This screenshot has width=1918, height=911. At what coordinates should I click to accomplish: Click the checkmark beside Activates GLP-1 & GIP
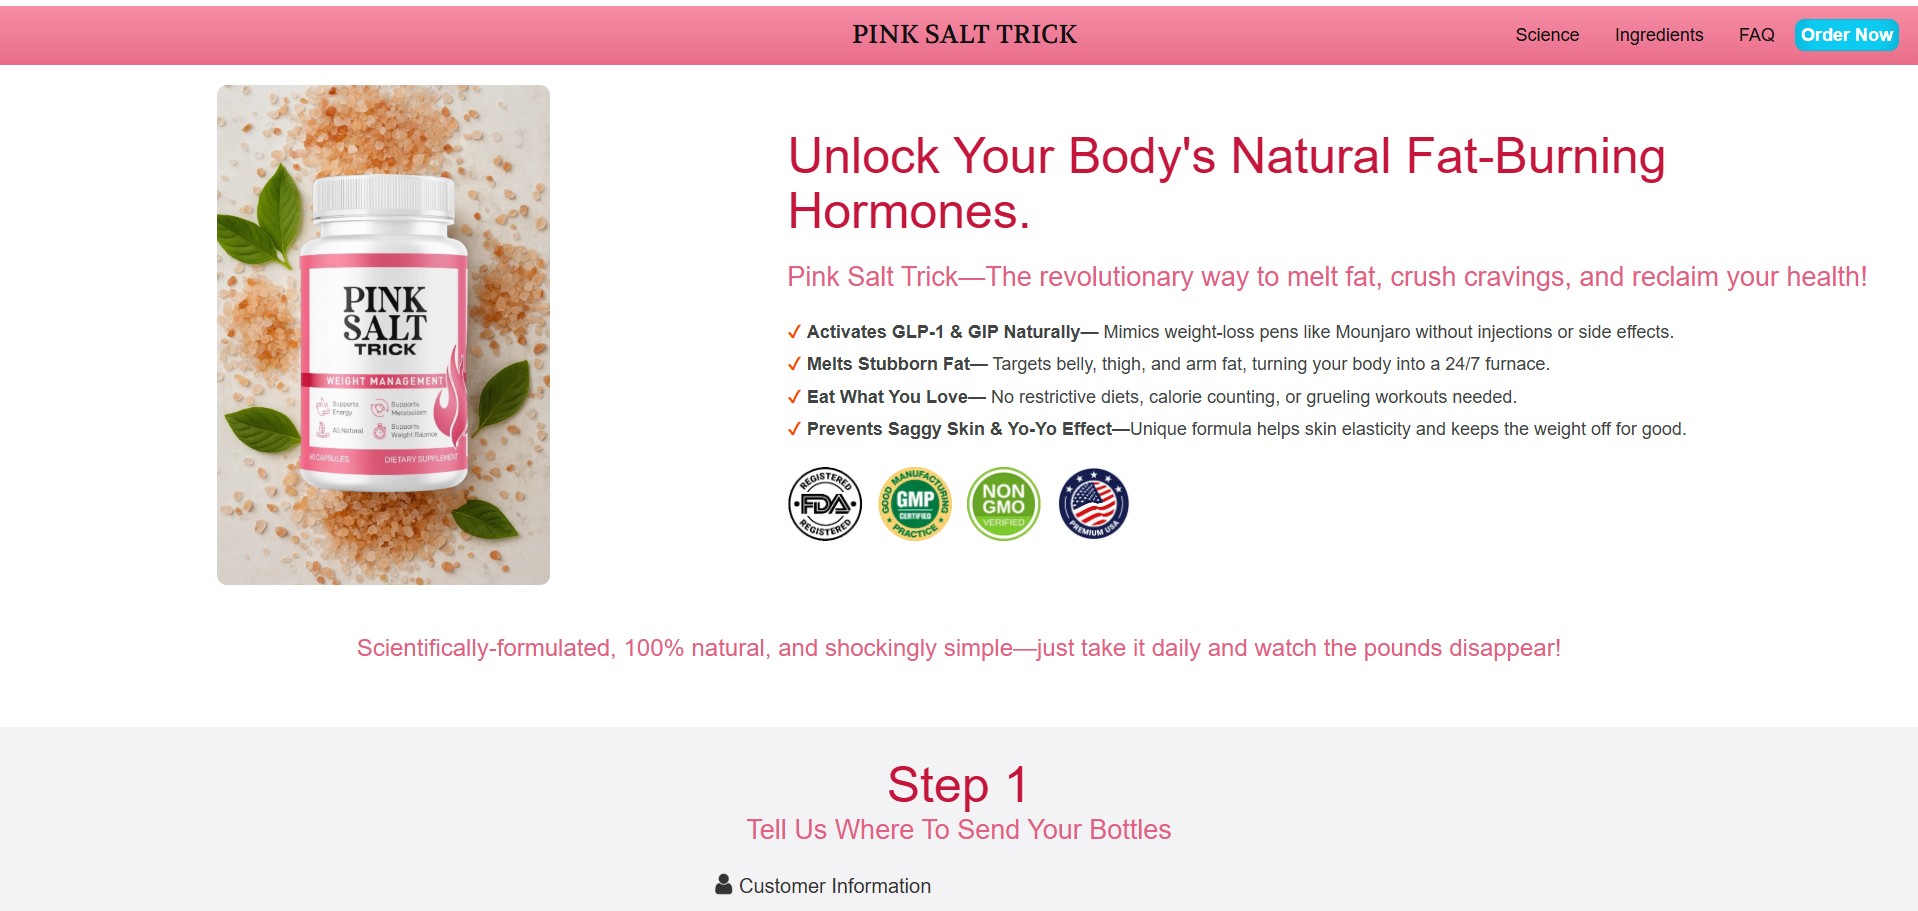point(794,332)
